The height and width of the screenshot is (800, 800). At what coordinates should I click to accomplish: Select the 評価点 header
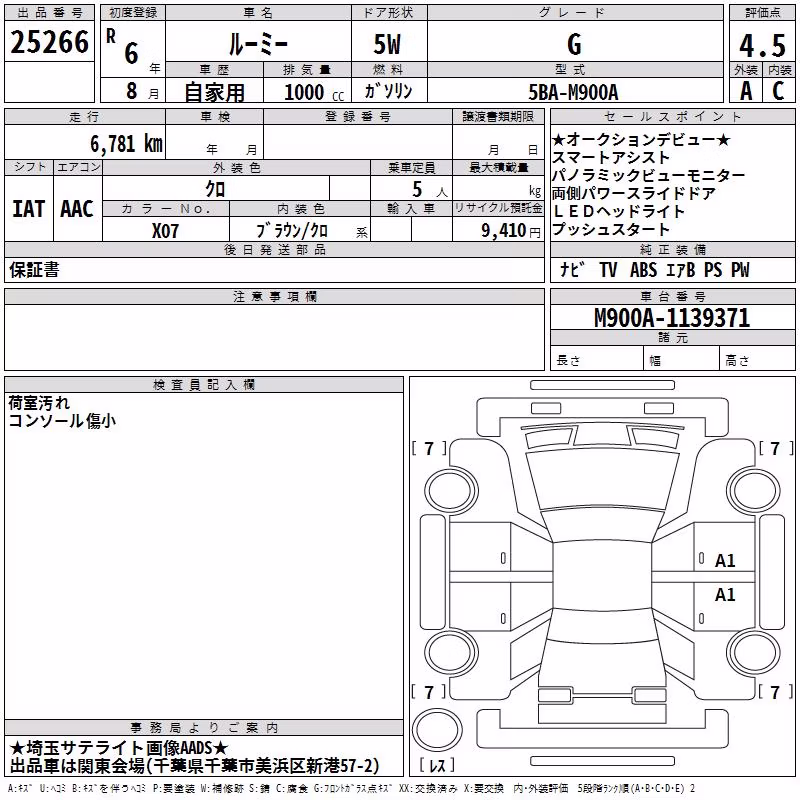[x=762, y=13]
